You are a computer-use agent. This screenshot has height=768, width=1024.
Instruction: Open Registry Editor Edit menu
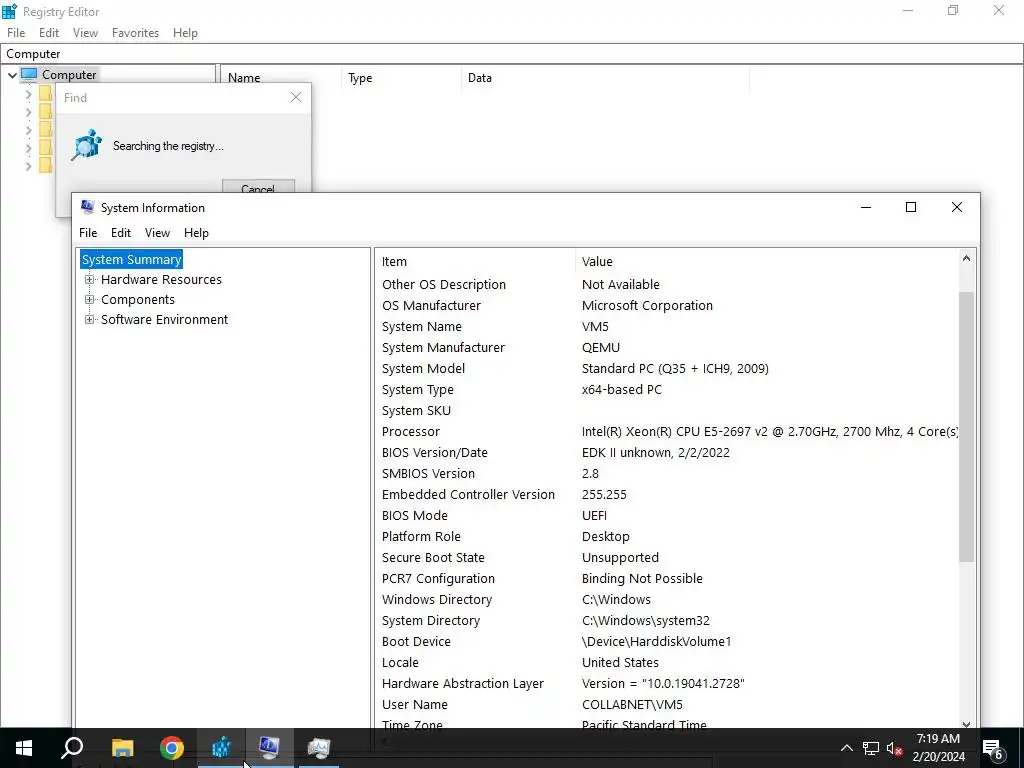[49, 33]
